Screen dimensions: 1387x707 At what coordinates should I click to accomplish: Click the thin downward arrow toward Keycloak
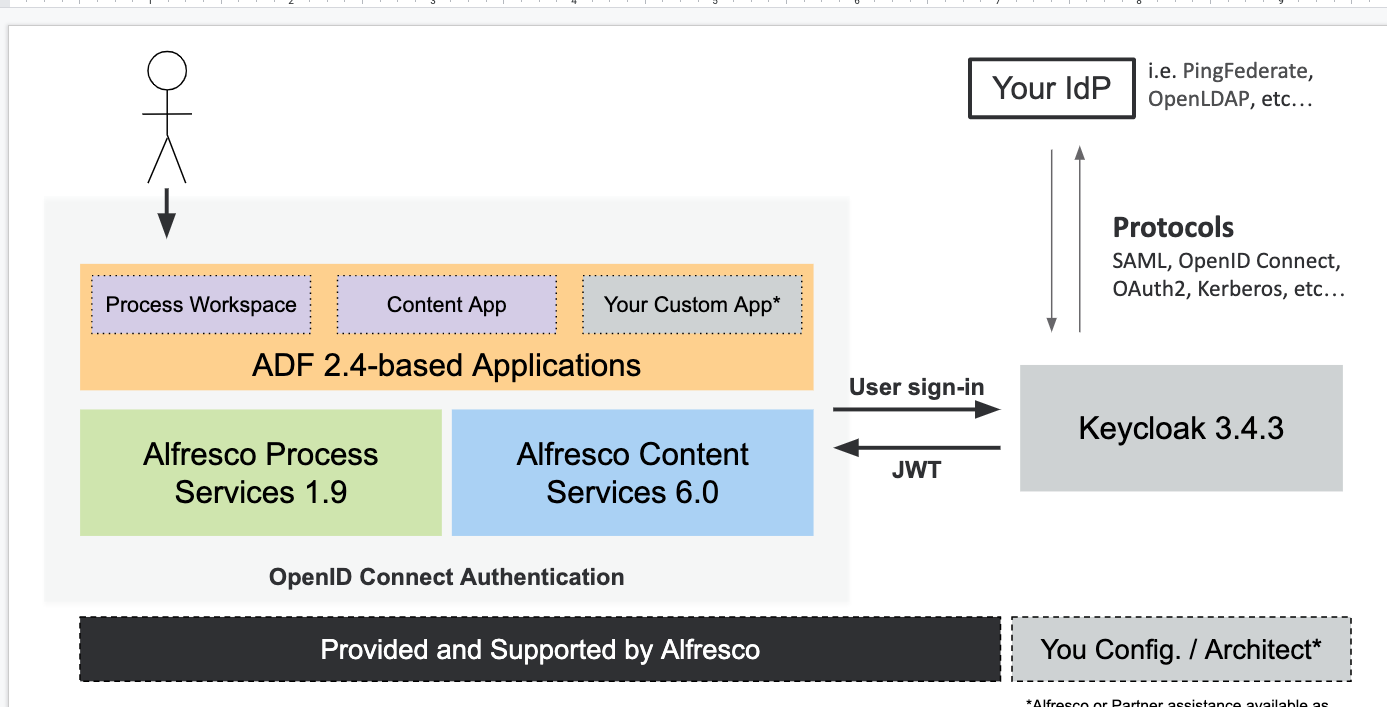[x=1052, y=240]
